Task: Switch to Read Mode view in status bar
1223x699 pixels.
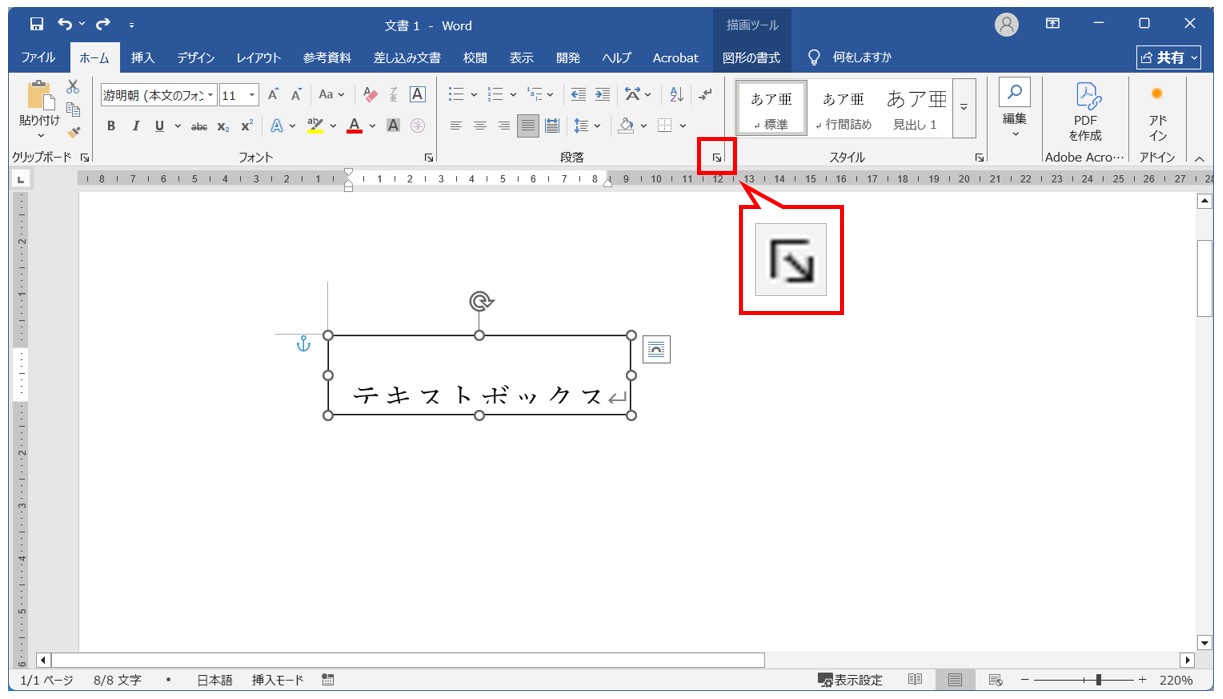Action: point(915,680)
